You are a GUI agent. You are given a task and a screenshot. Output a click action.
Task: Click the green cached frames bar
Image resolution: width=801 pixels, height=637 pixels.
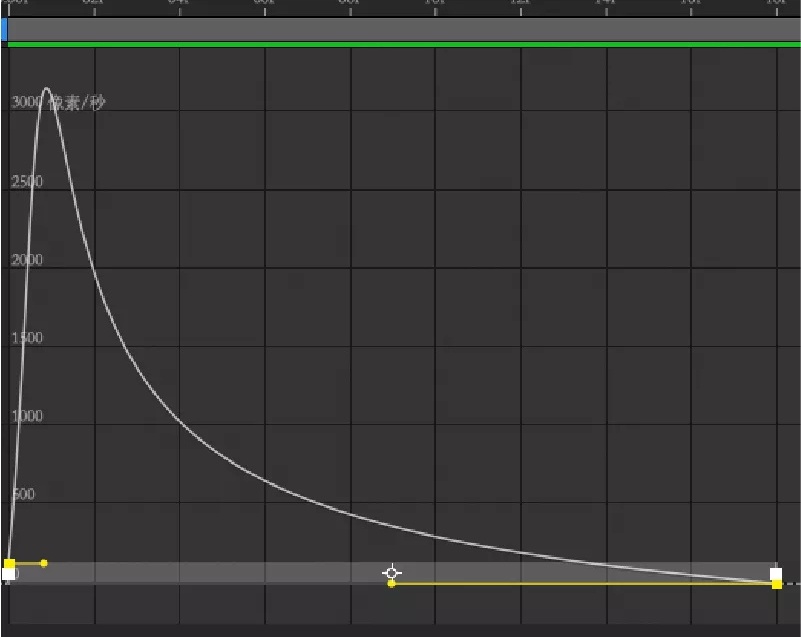point(404,44)
